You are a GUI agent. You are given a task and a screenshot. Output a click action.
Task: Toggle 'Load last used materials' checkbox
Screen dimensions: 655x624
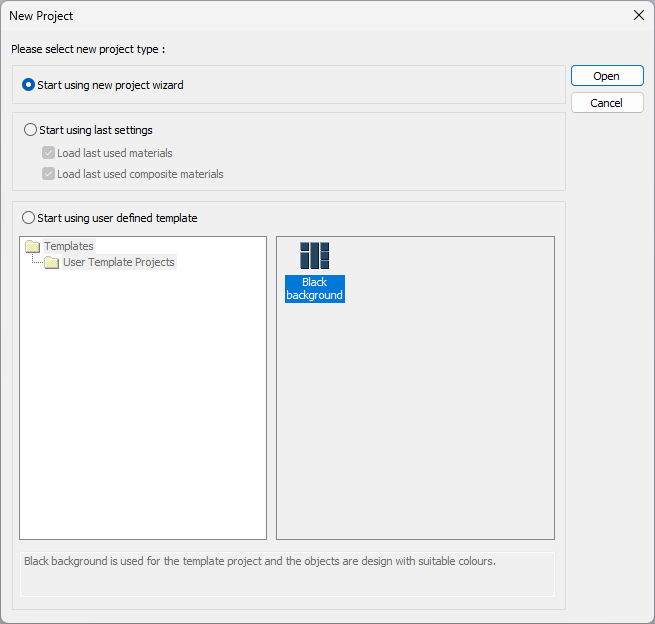48,153
